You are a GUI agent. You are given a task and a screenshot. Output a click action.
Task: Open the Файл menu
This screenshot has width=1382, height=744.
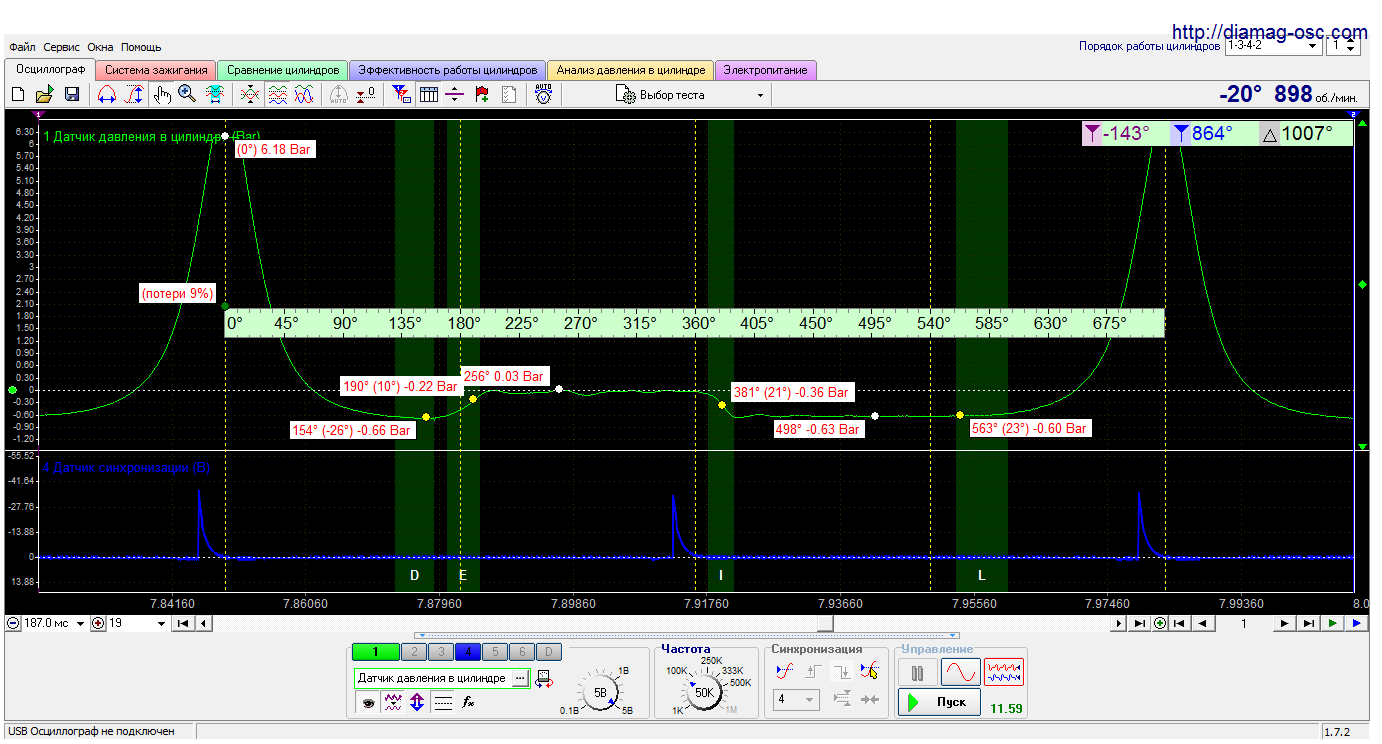click(x=22, y=47)
